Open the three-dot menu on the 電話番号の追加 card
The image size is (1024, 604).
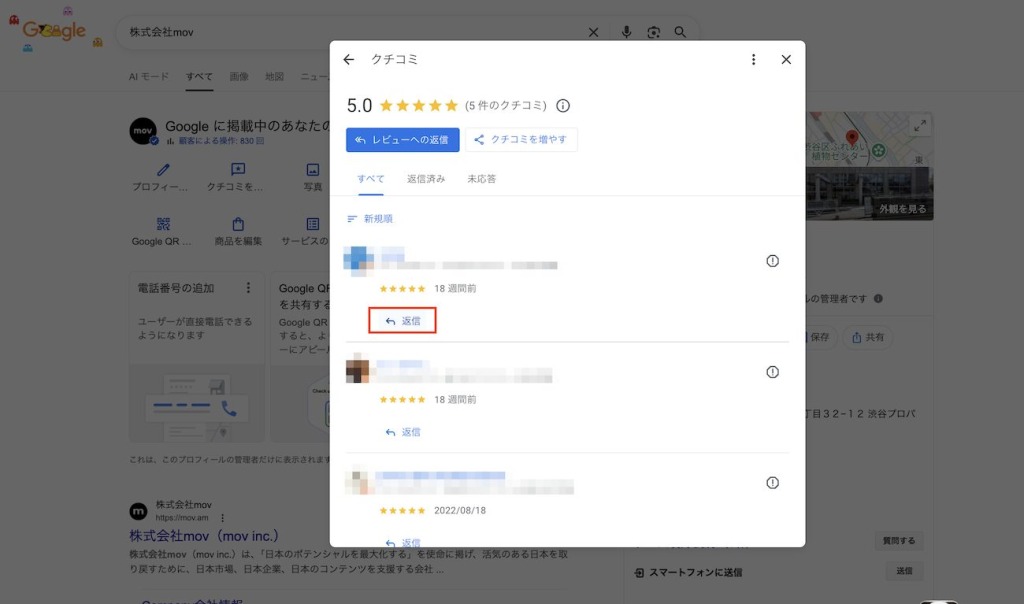pyautogui.click(x=249, y=288)
